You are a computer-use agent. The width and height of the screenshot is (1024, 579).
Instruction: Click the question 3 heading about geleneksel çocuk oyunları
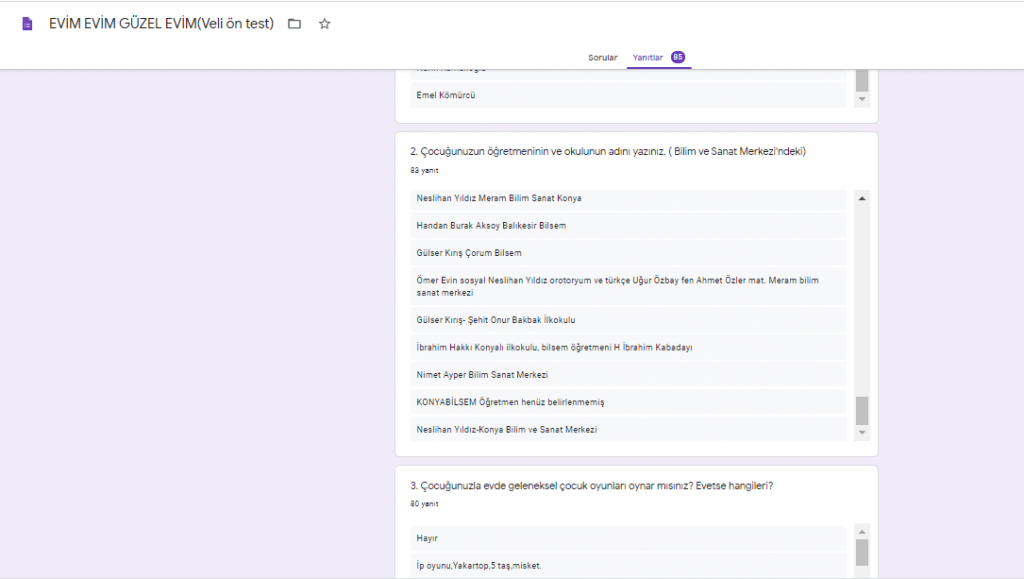[x=591, y=486]
